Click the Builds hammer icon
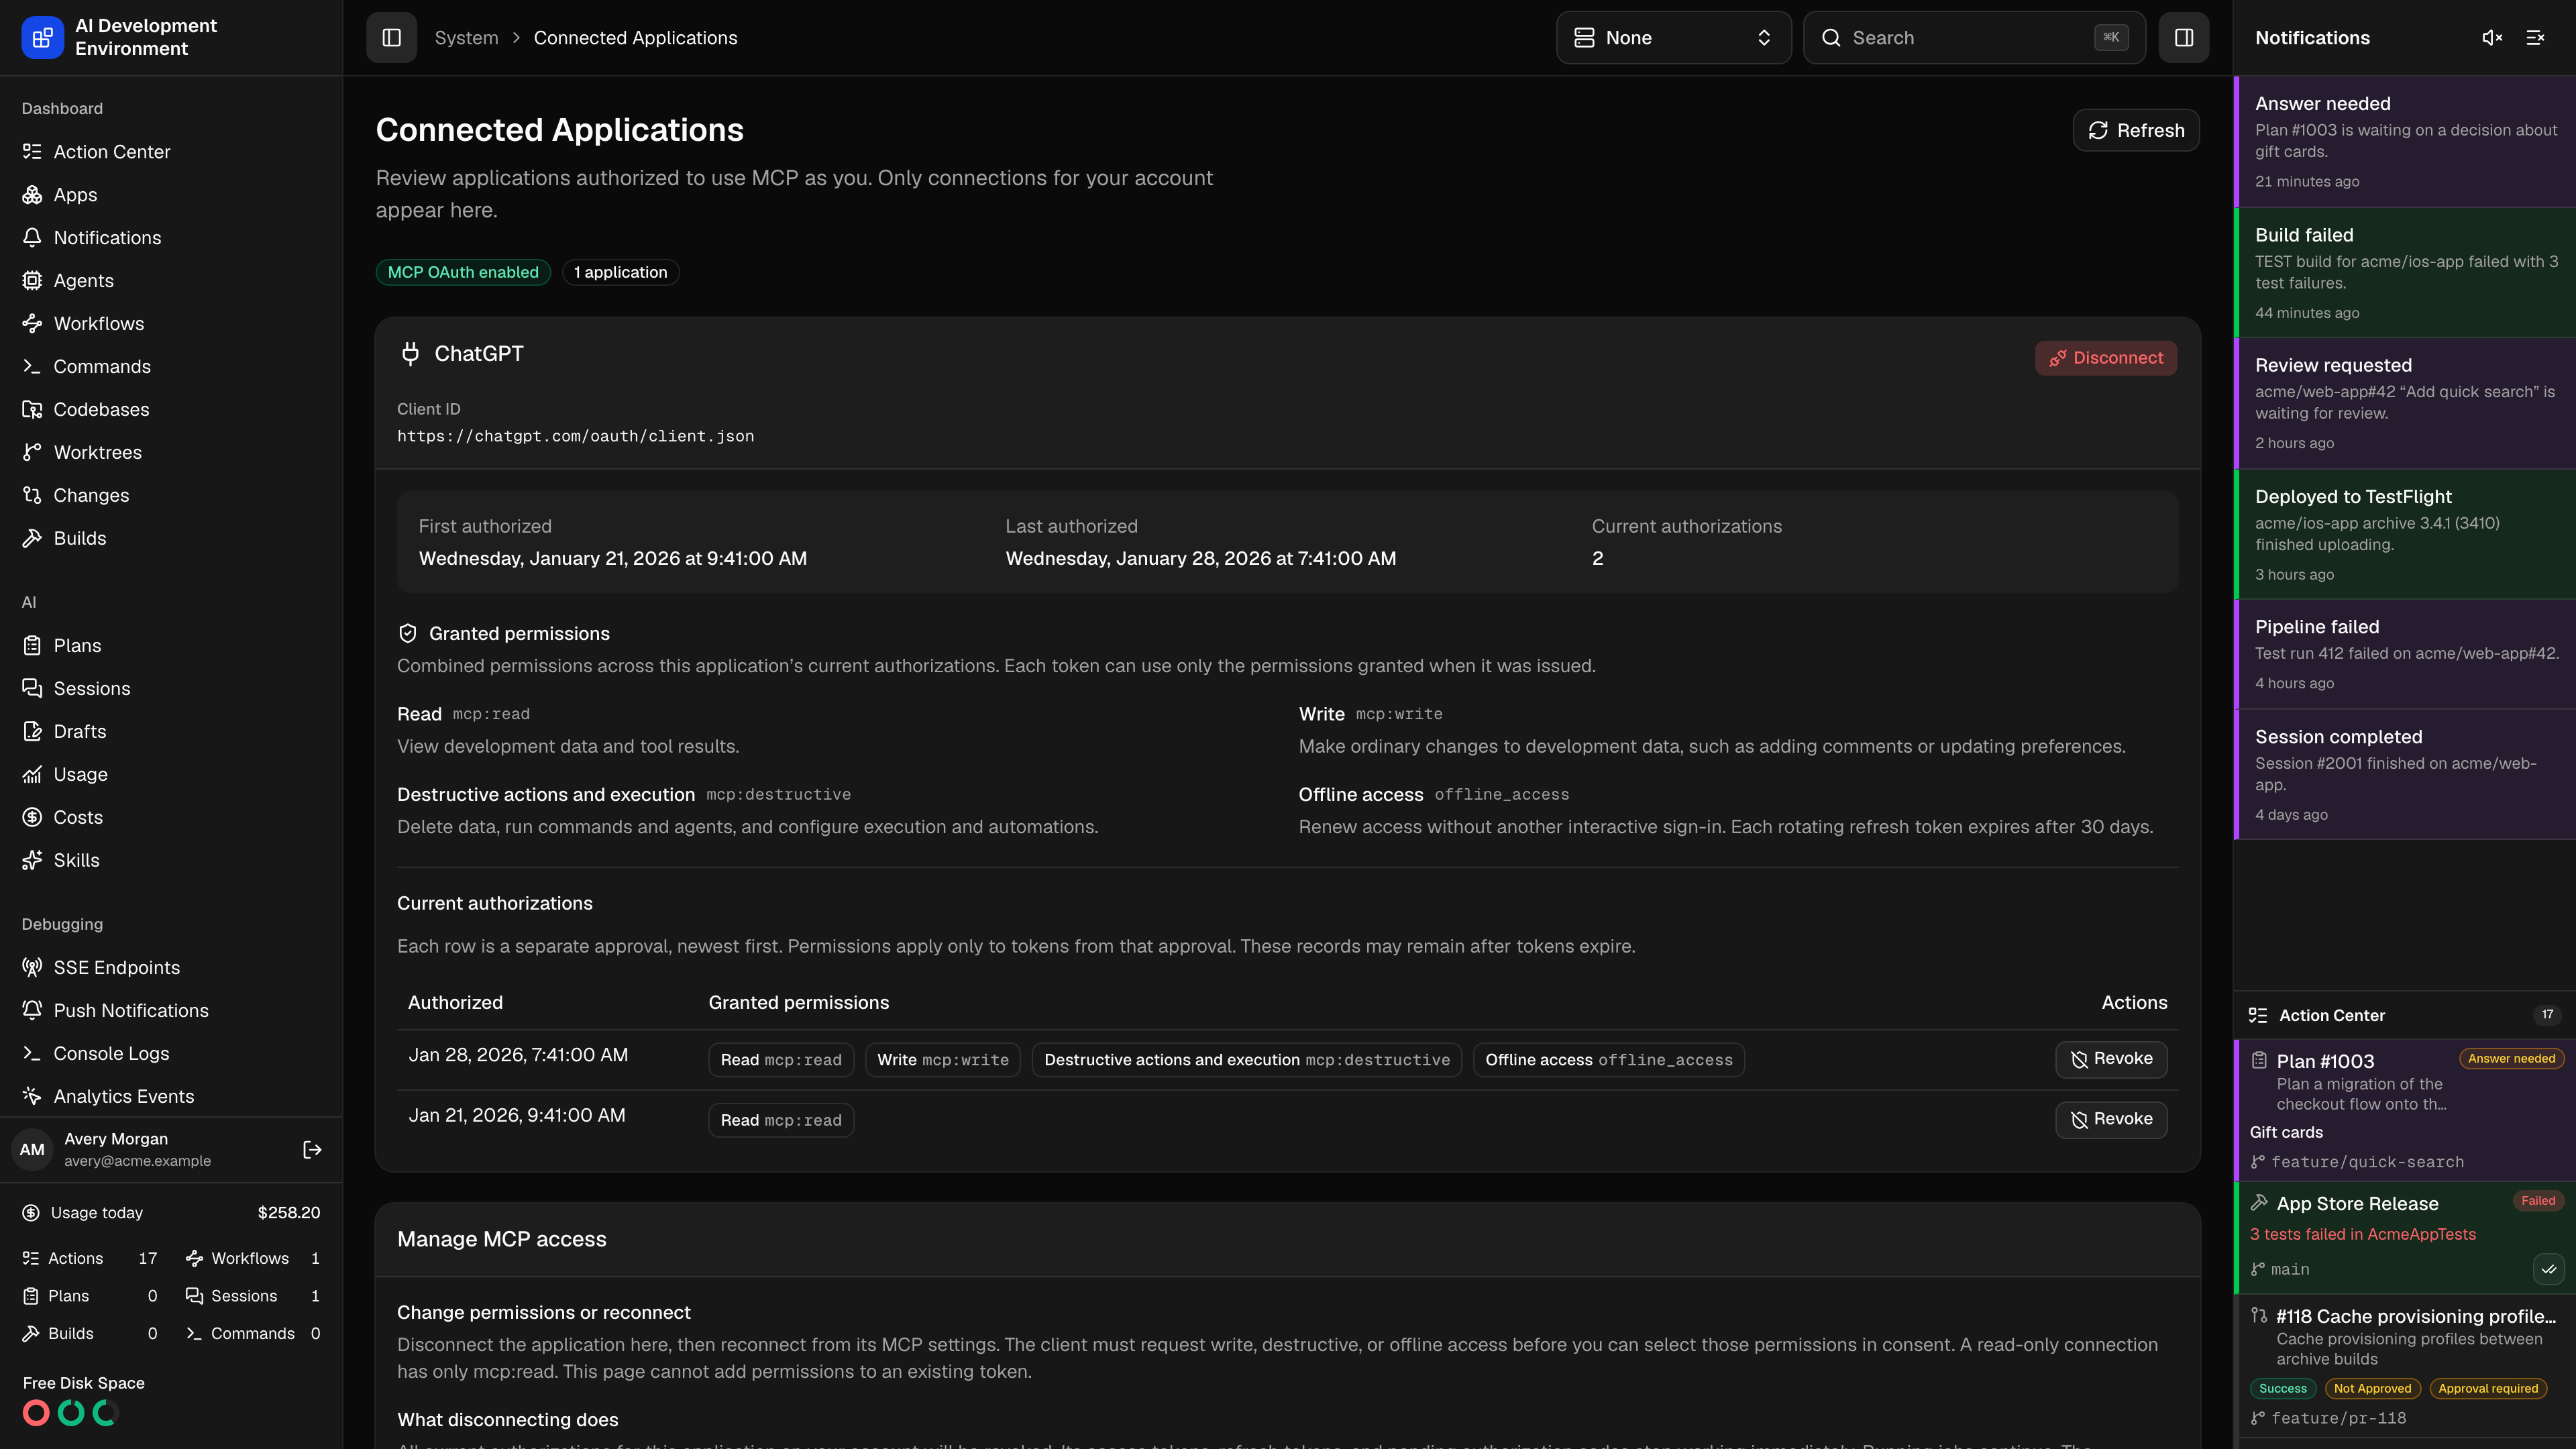Screen dimensions: 2576x1449 [32, 539]
